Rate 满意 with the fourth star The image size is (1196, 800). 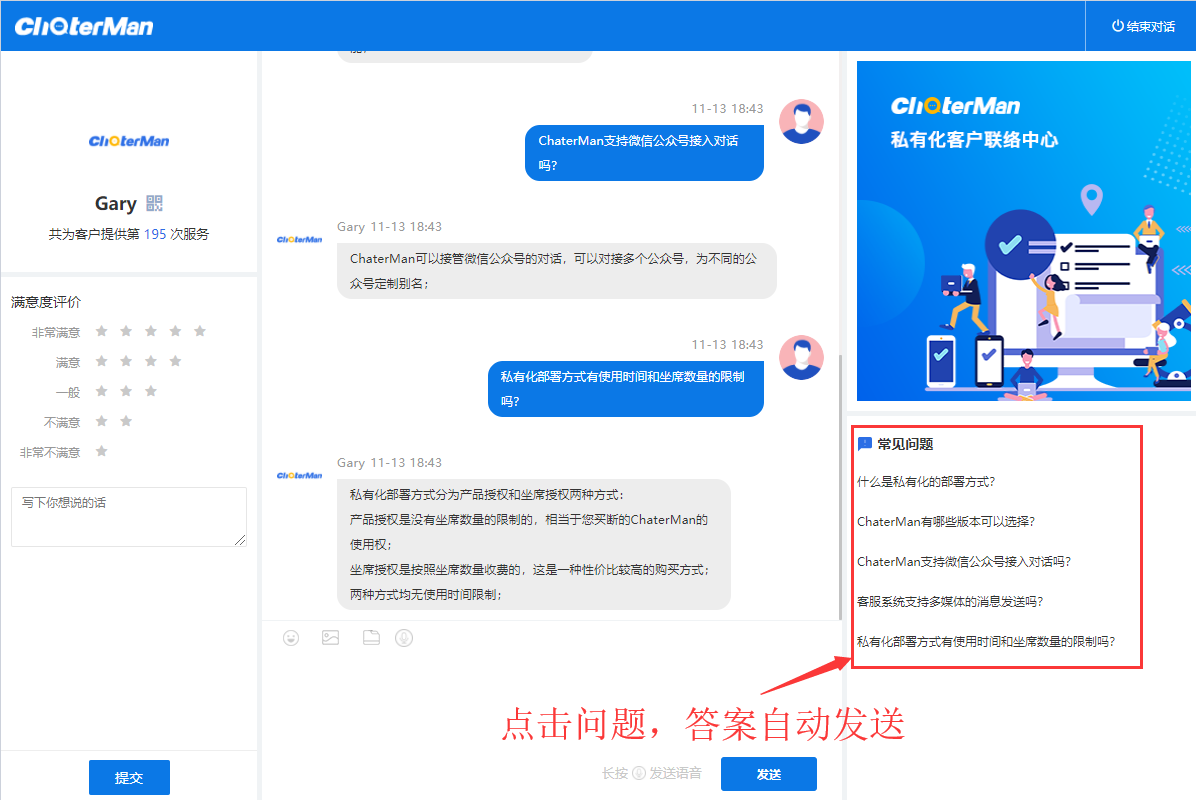coord(175,361)
